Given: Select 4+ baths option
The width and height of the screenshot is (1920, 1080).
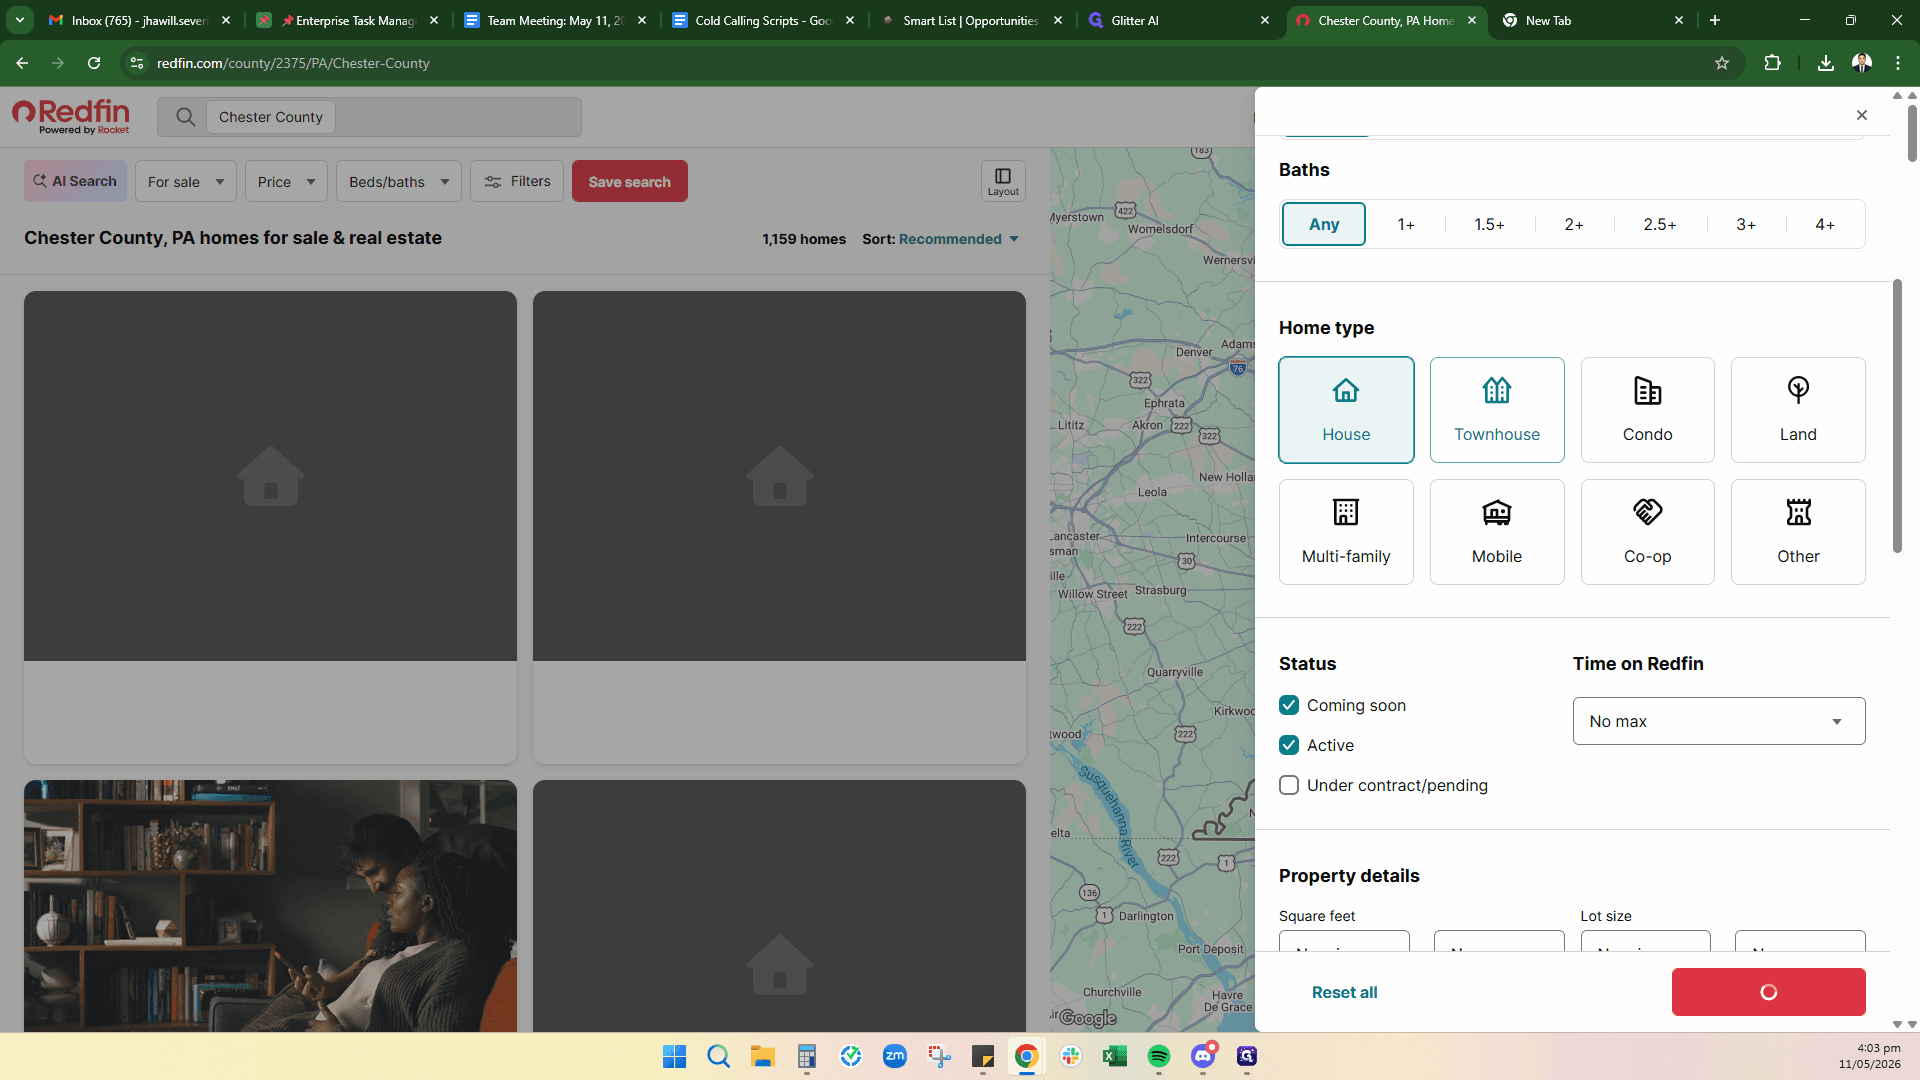Looking at the screenshot, I should pos(1825,224).
